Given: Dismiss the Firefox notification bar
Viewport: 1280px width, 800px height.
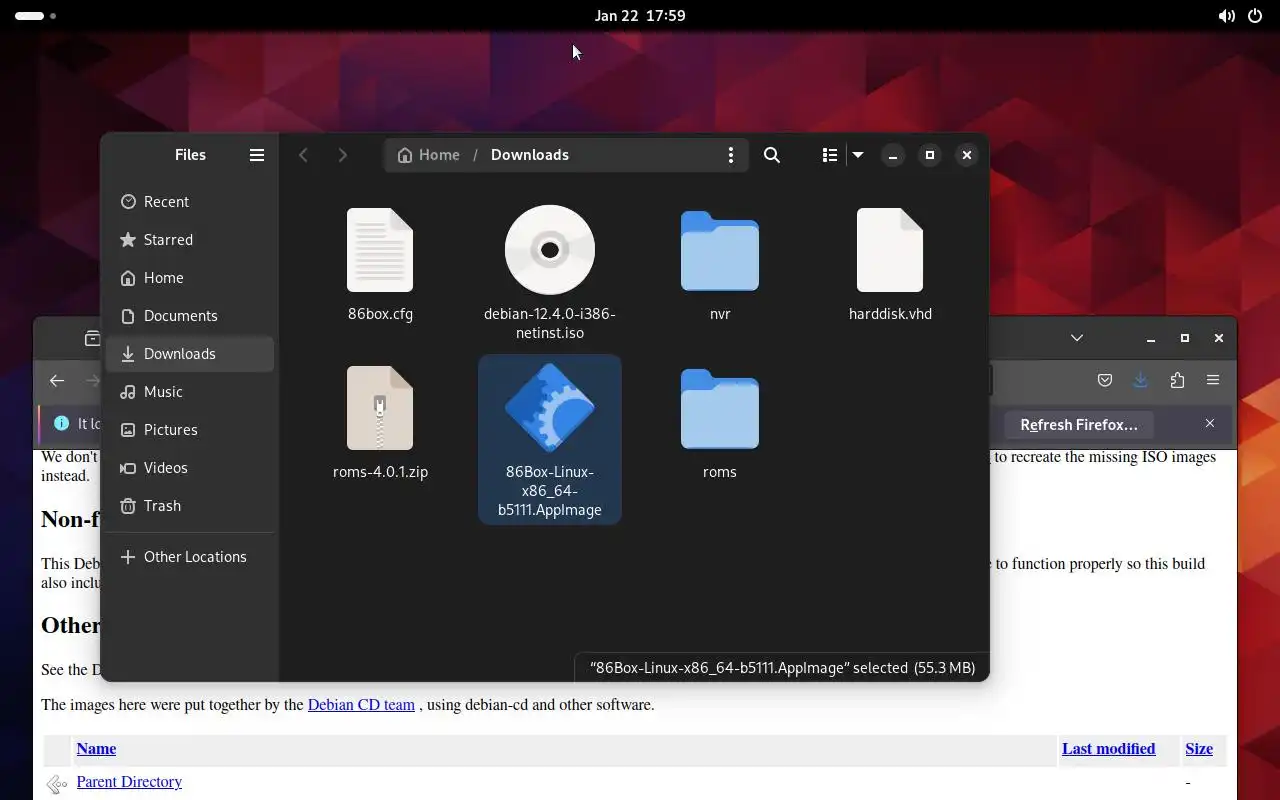Looking at the screenshot, I should coord(1210,424).
